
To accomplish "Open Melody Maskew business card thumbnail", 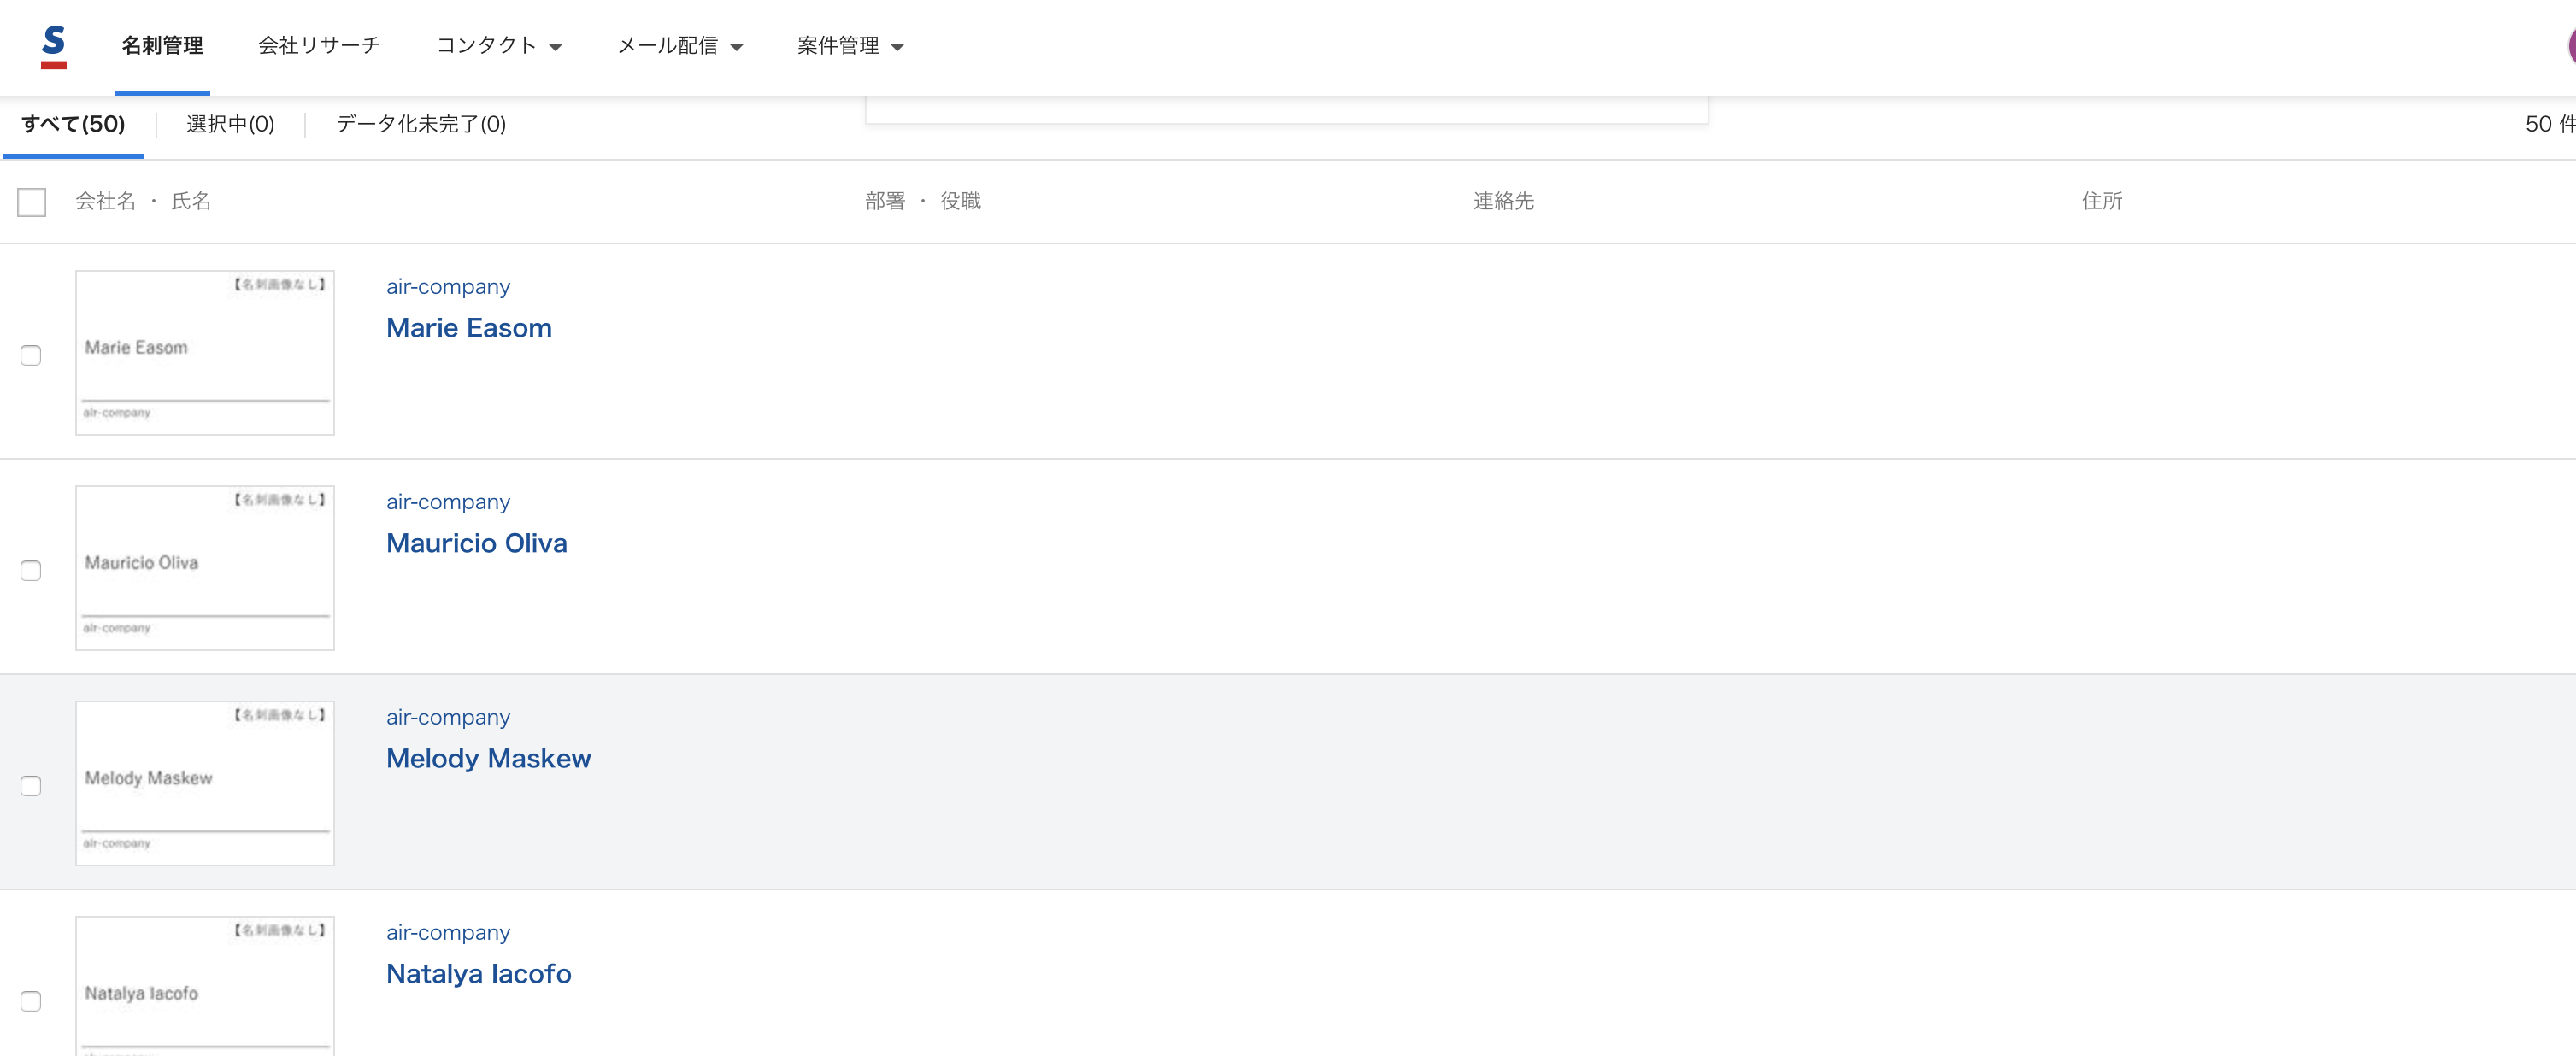I will point(205,783).
